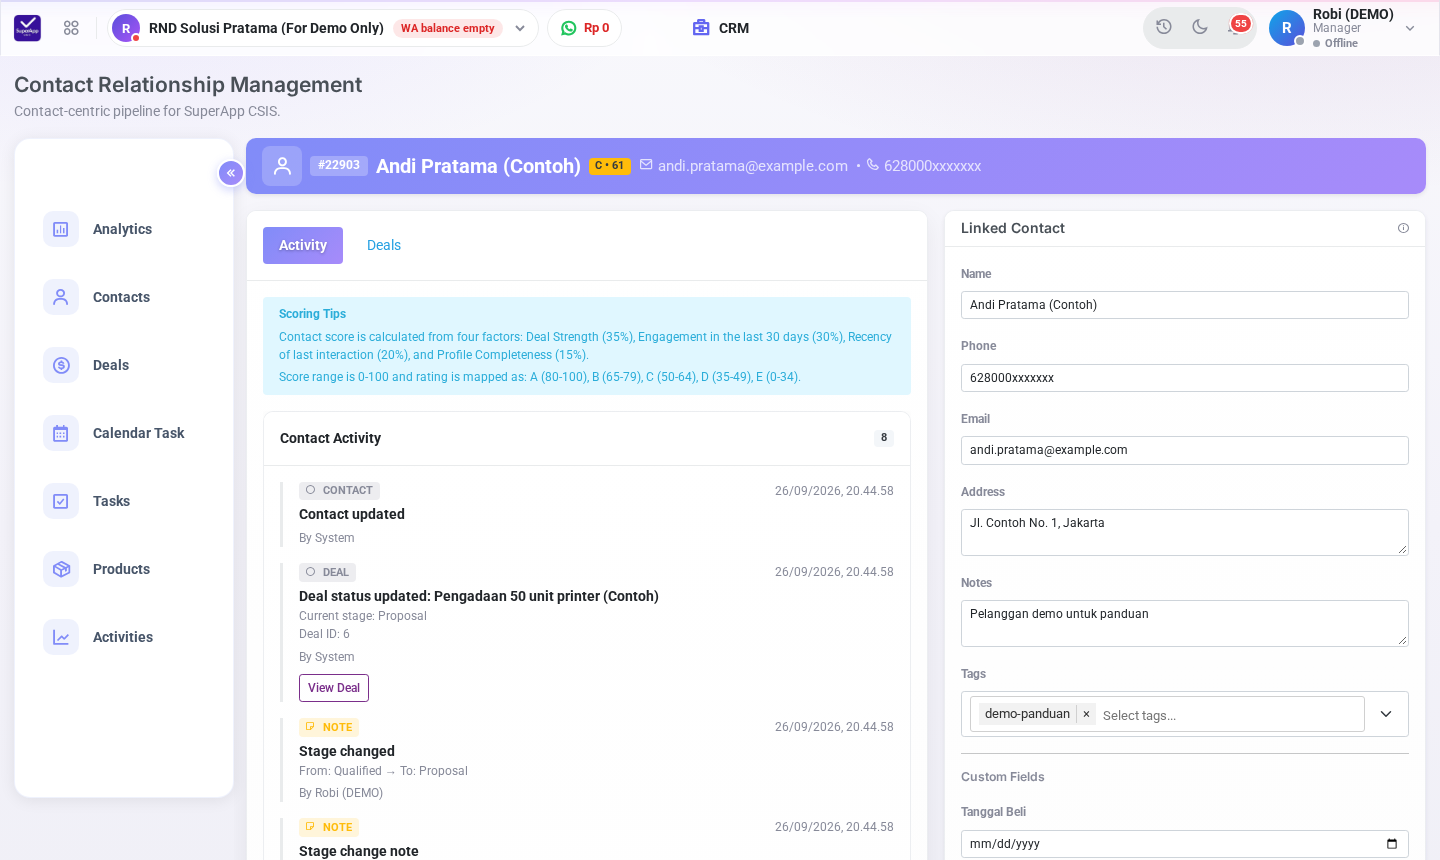
Task: Click the #22903 contact ID badge
Action: point(339,166)
